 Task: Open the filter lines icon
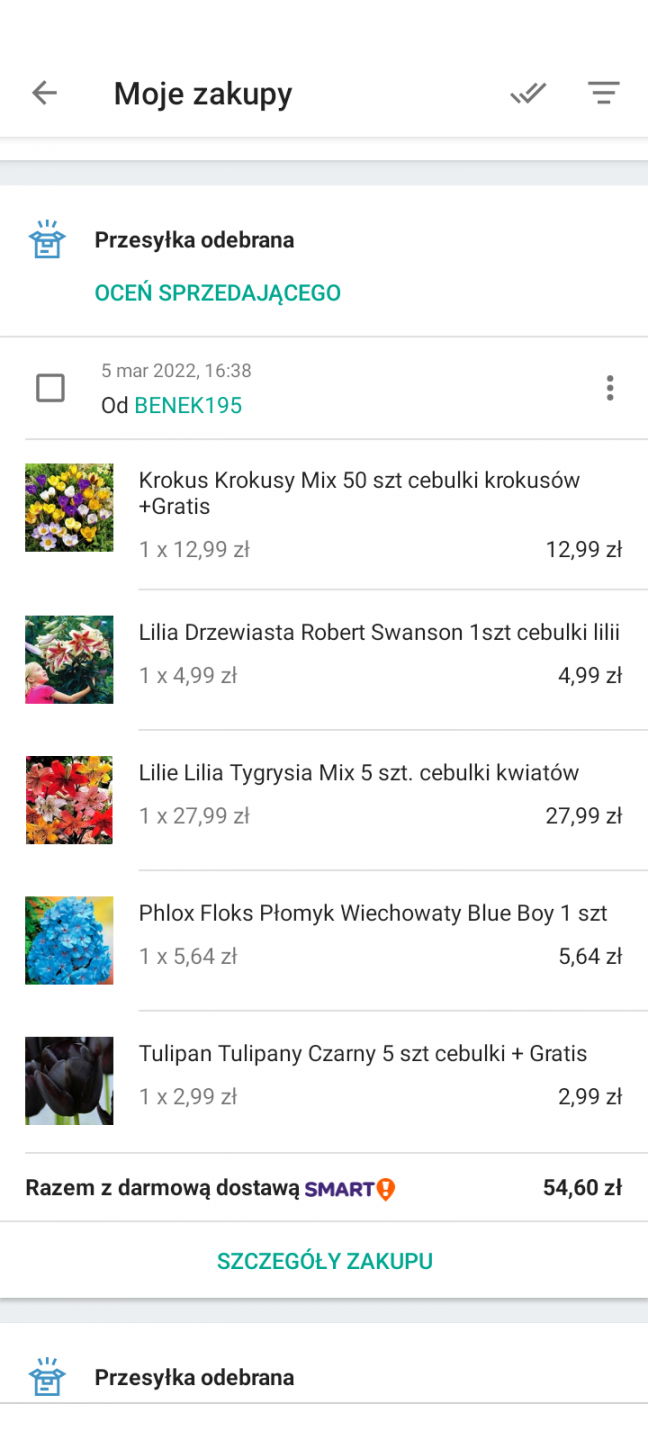(603, 94)
